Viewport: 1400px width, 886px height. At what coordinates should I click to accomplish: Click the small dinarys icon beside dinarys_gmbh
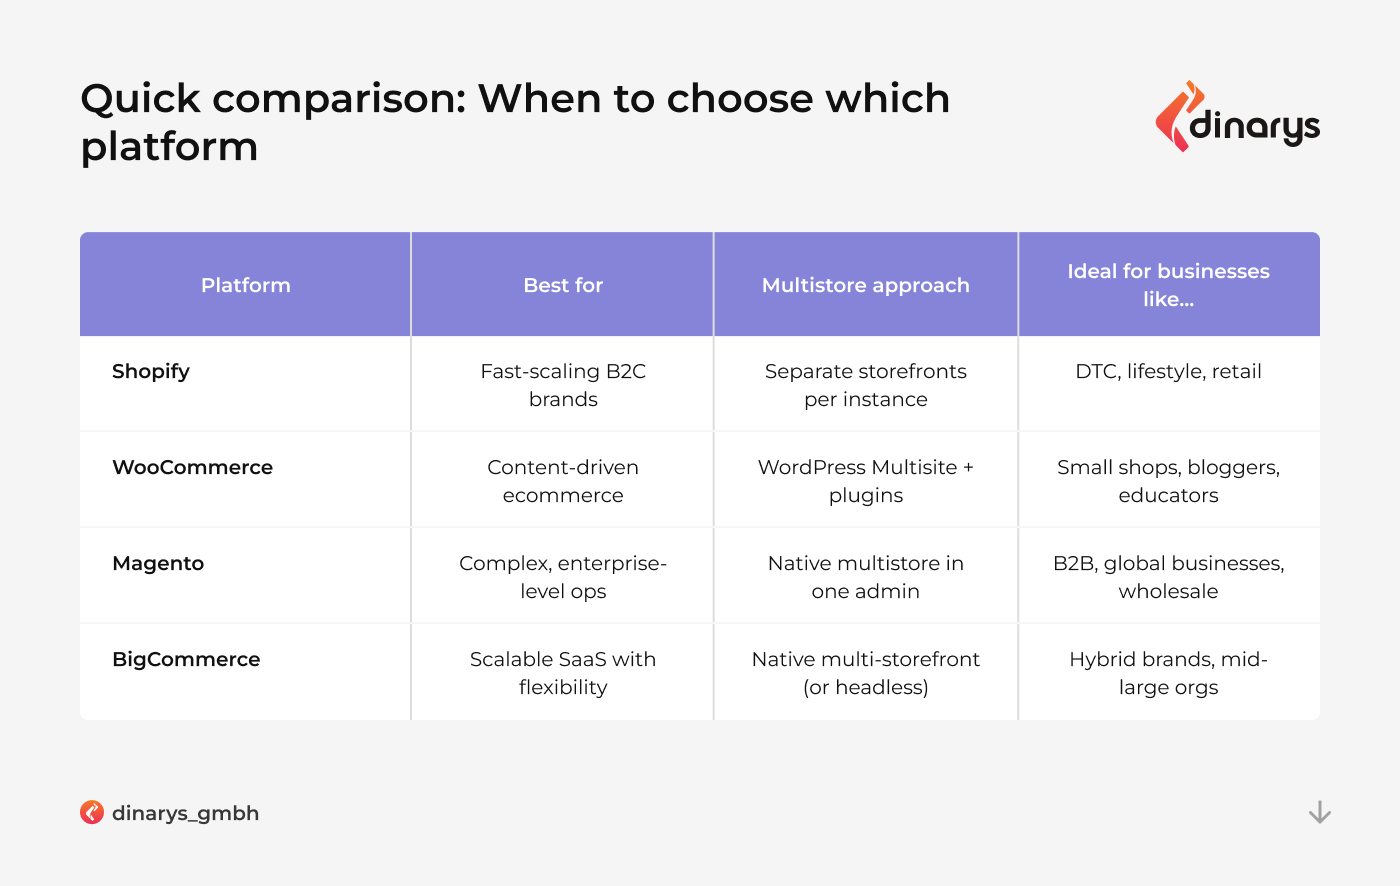(92, 812)
